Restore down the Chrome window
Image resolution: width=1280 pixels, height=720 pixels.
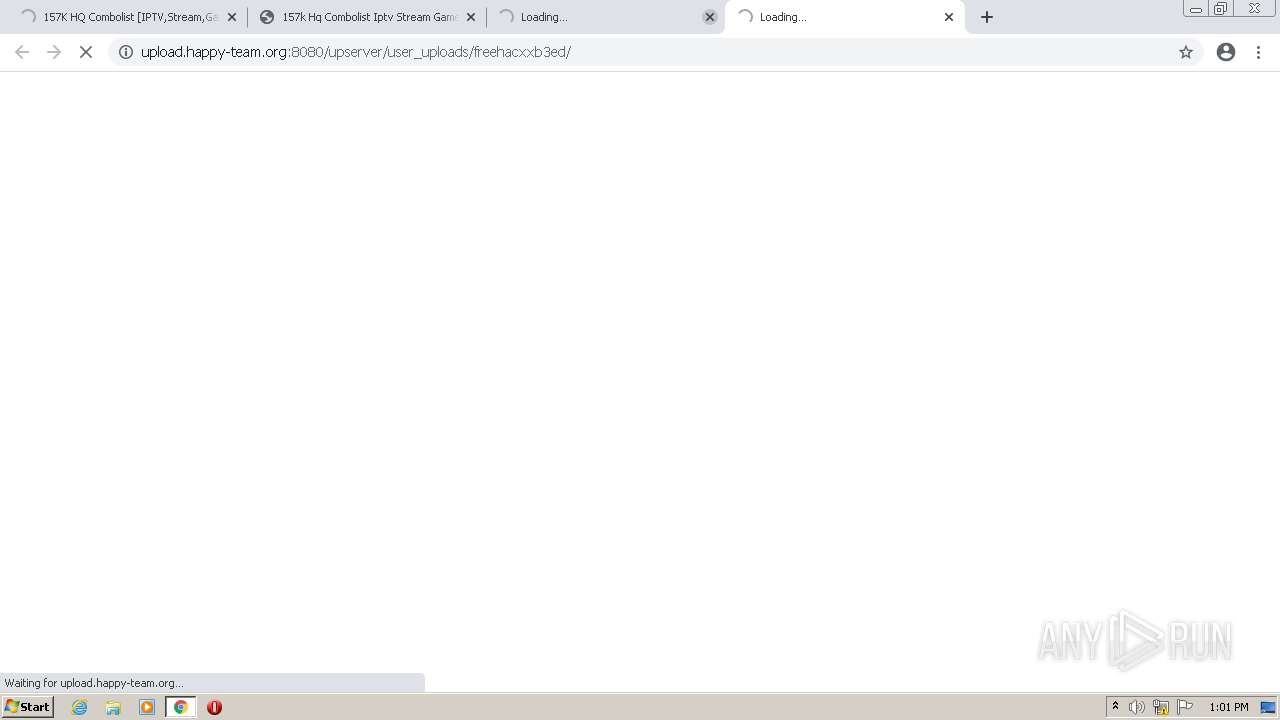tap(1221, 9)
